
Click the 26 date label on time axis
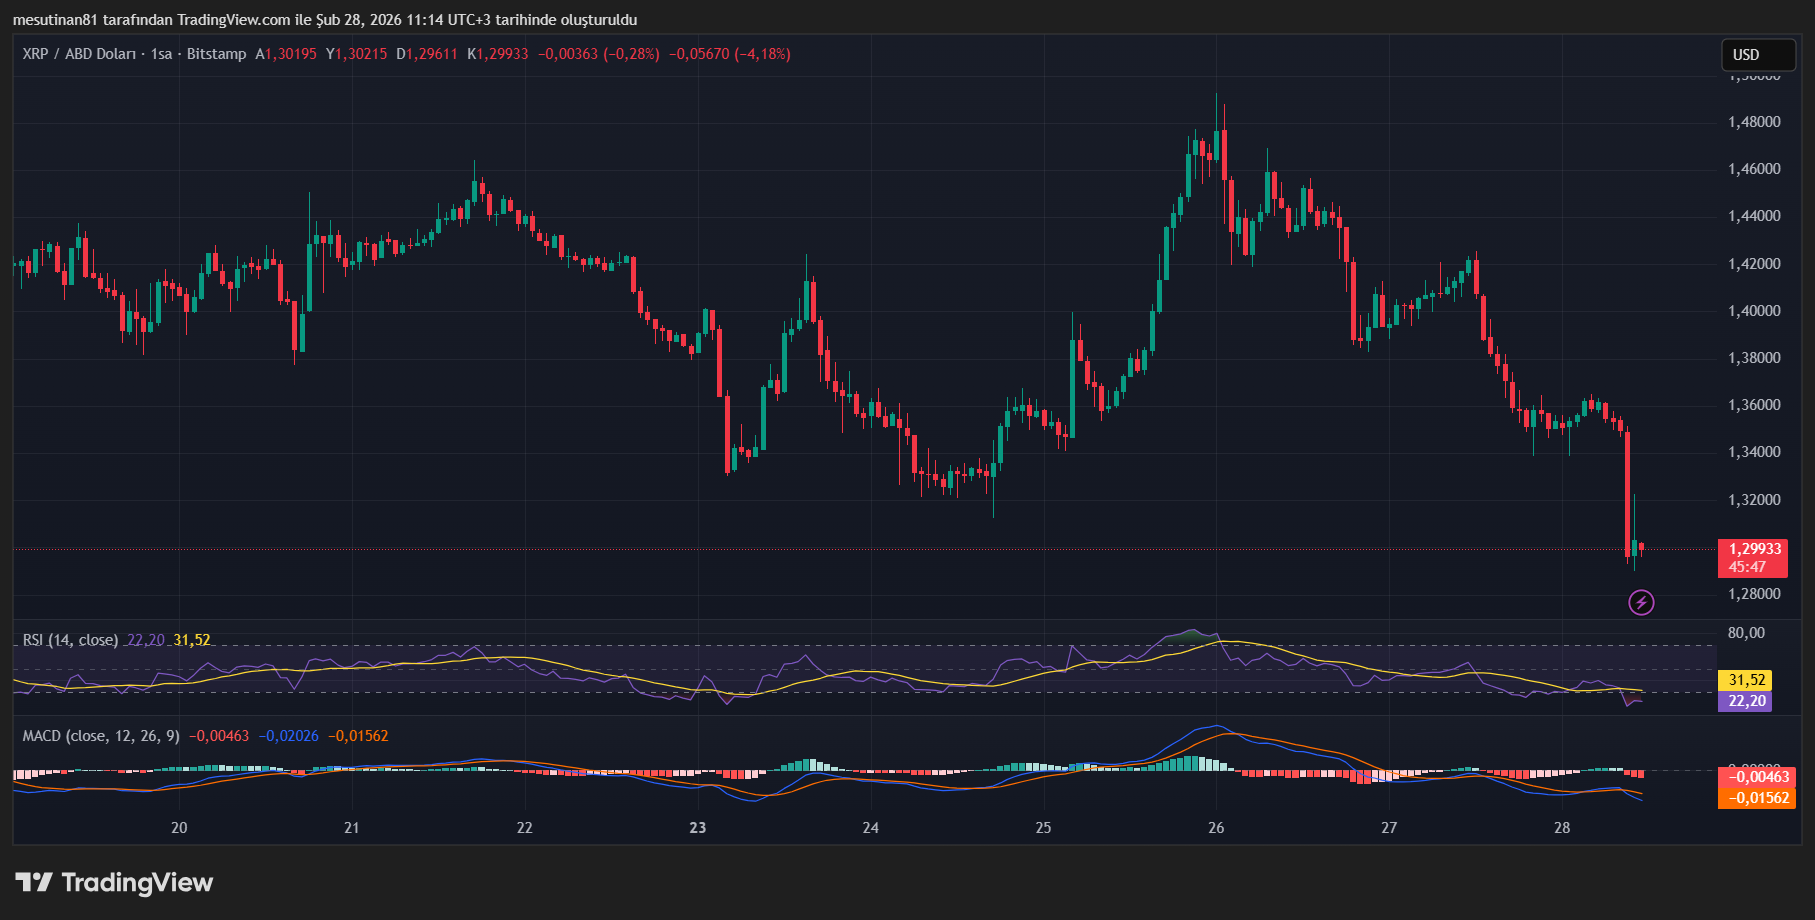1216,828
